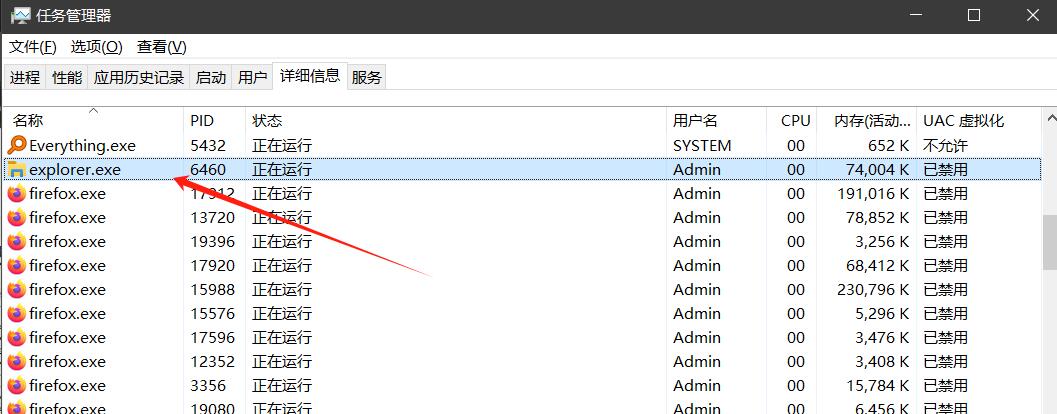Click PID 15576 cell
Image resolution: width=1057 pixels, height=414 pixels.
[213, 314]
